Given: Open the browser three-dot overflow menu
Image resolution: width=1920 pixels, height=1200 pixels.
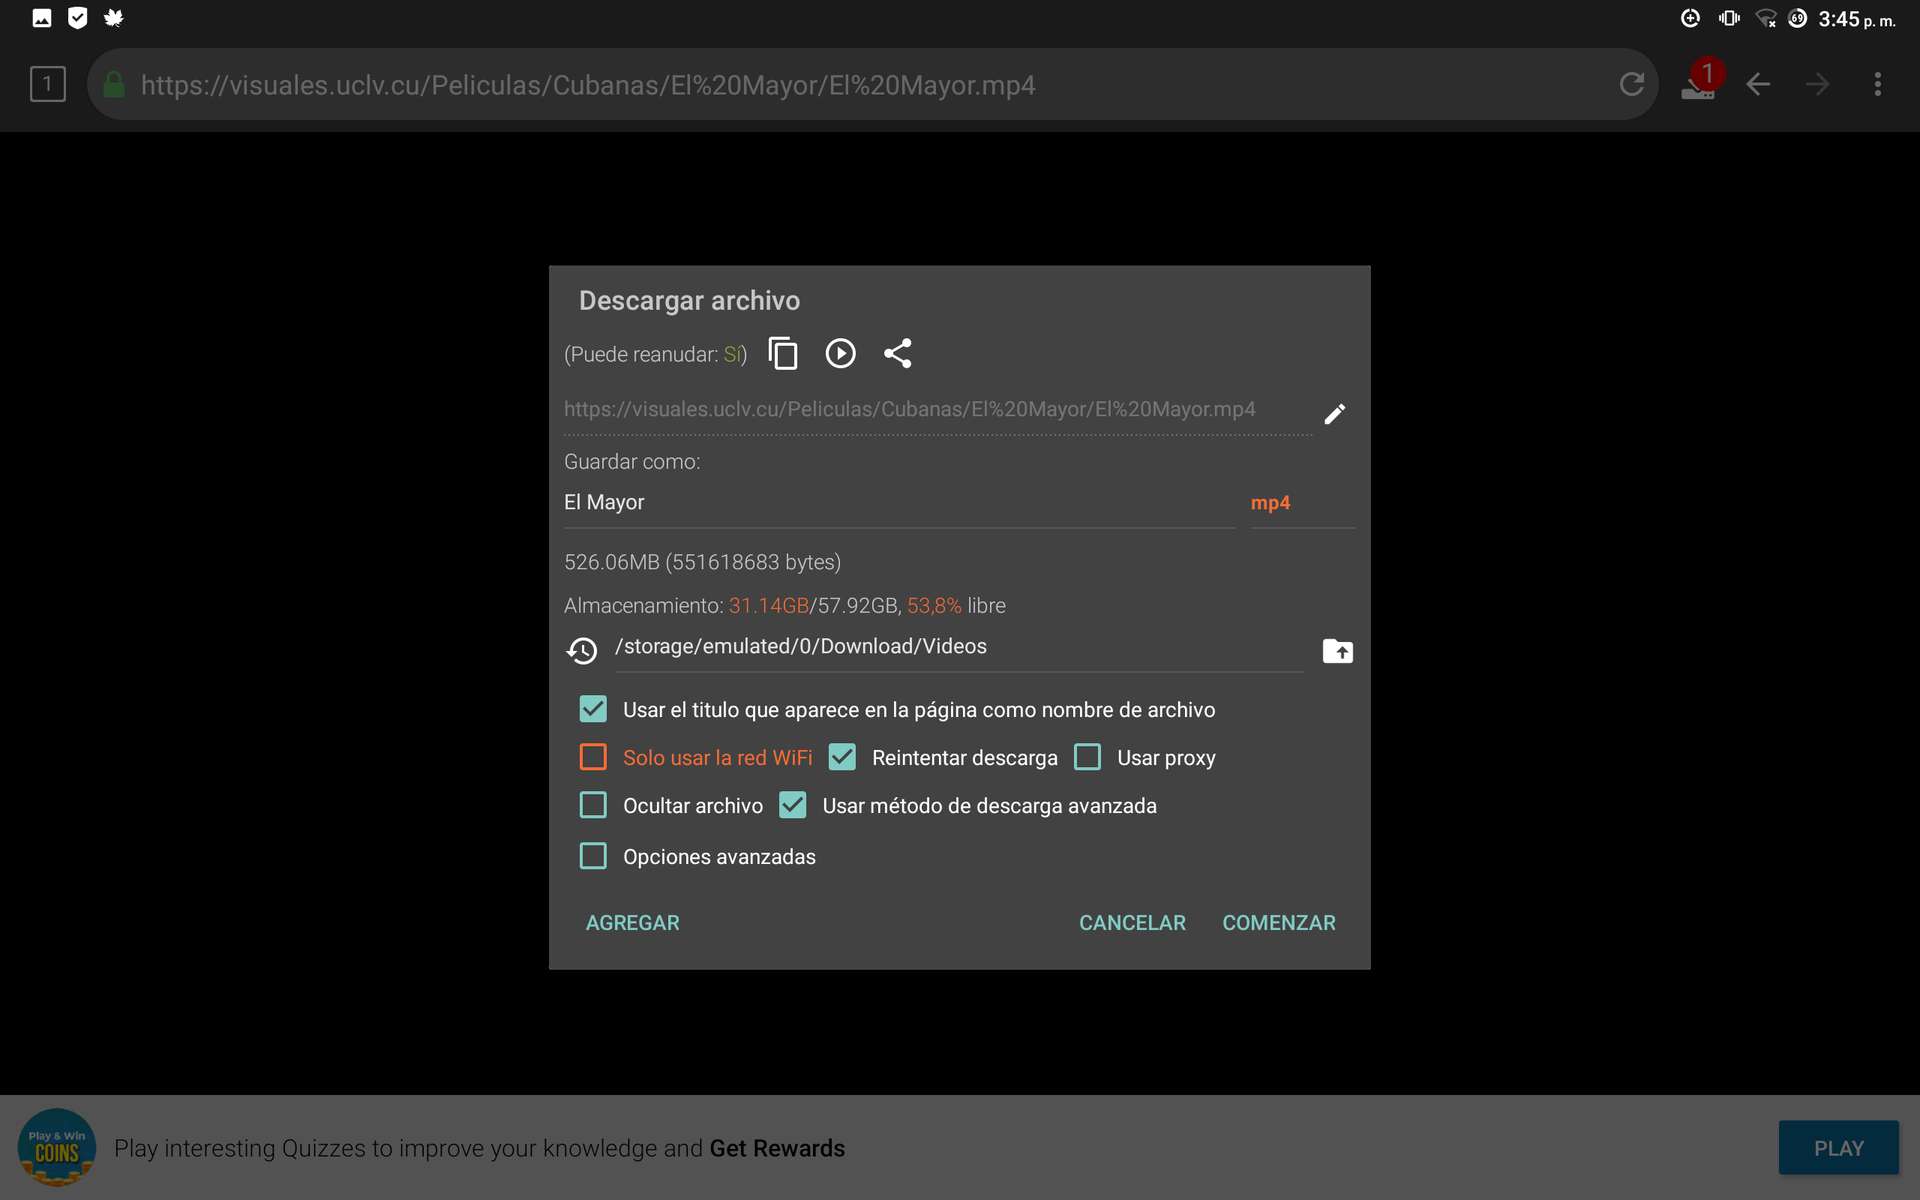Looking at the screenshot, I should (1877, 84).
